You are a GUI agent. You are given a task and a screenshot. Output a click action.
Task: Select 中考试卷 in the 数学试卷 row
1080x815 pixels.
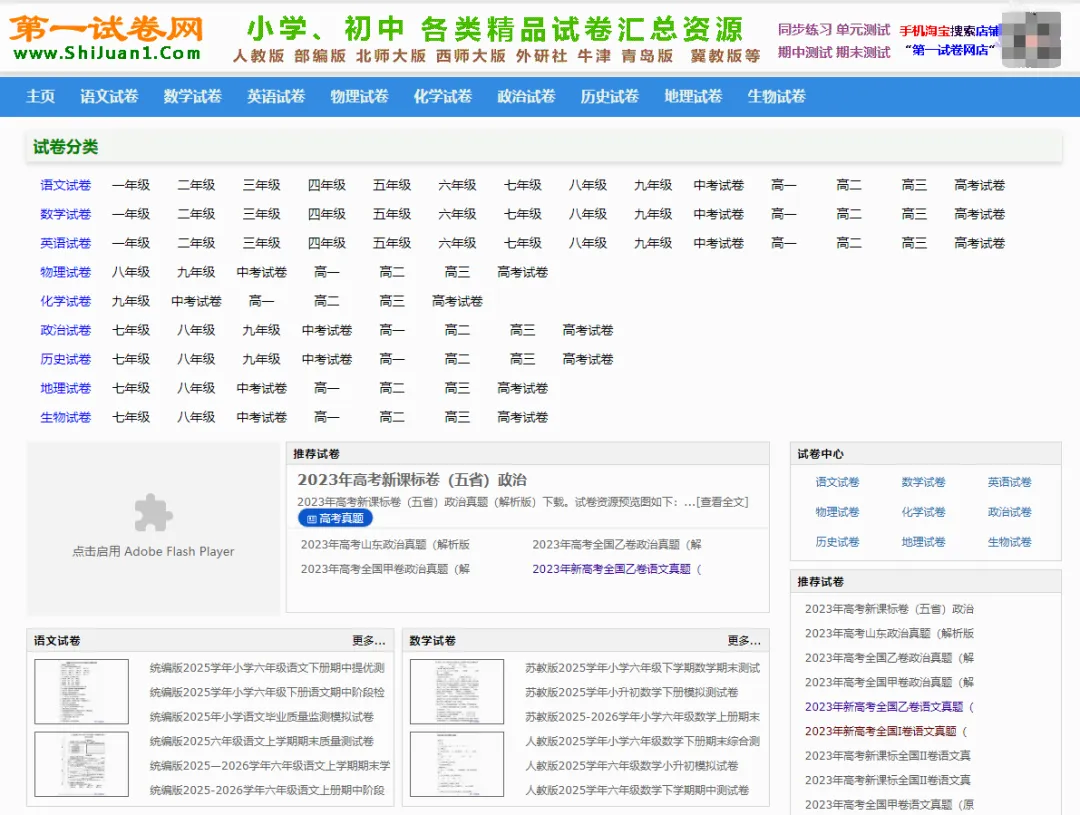718,214
